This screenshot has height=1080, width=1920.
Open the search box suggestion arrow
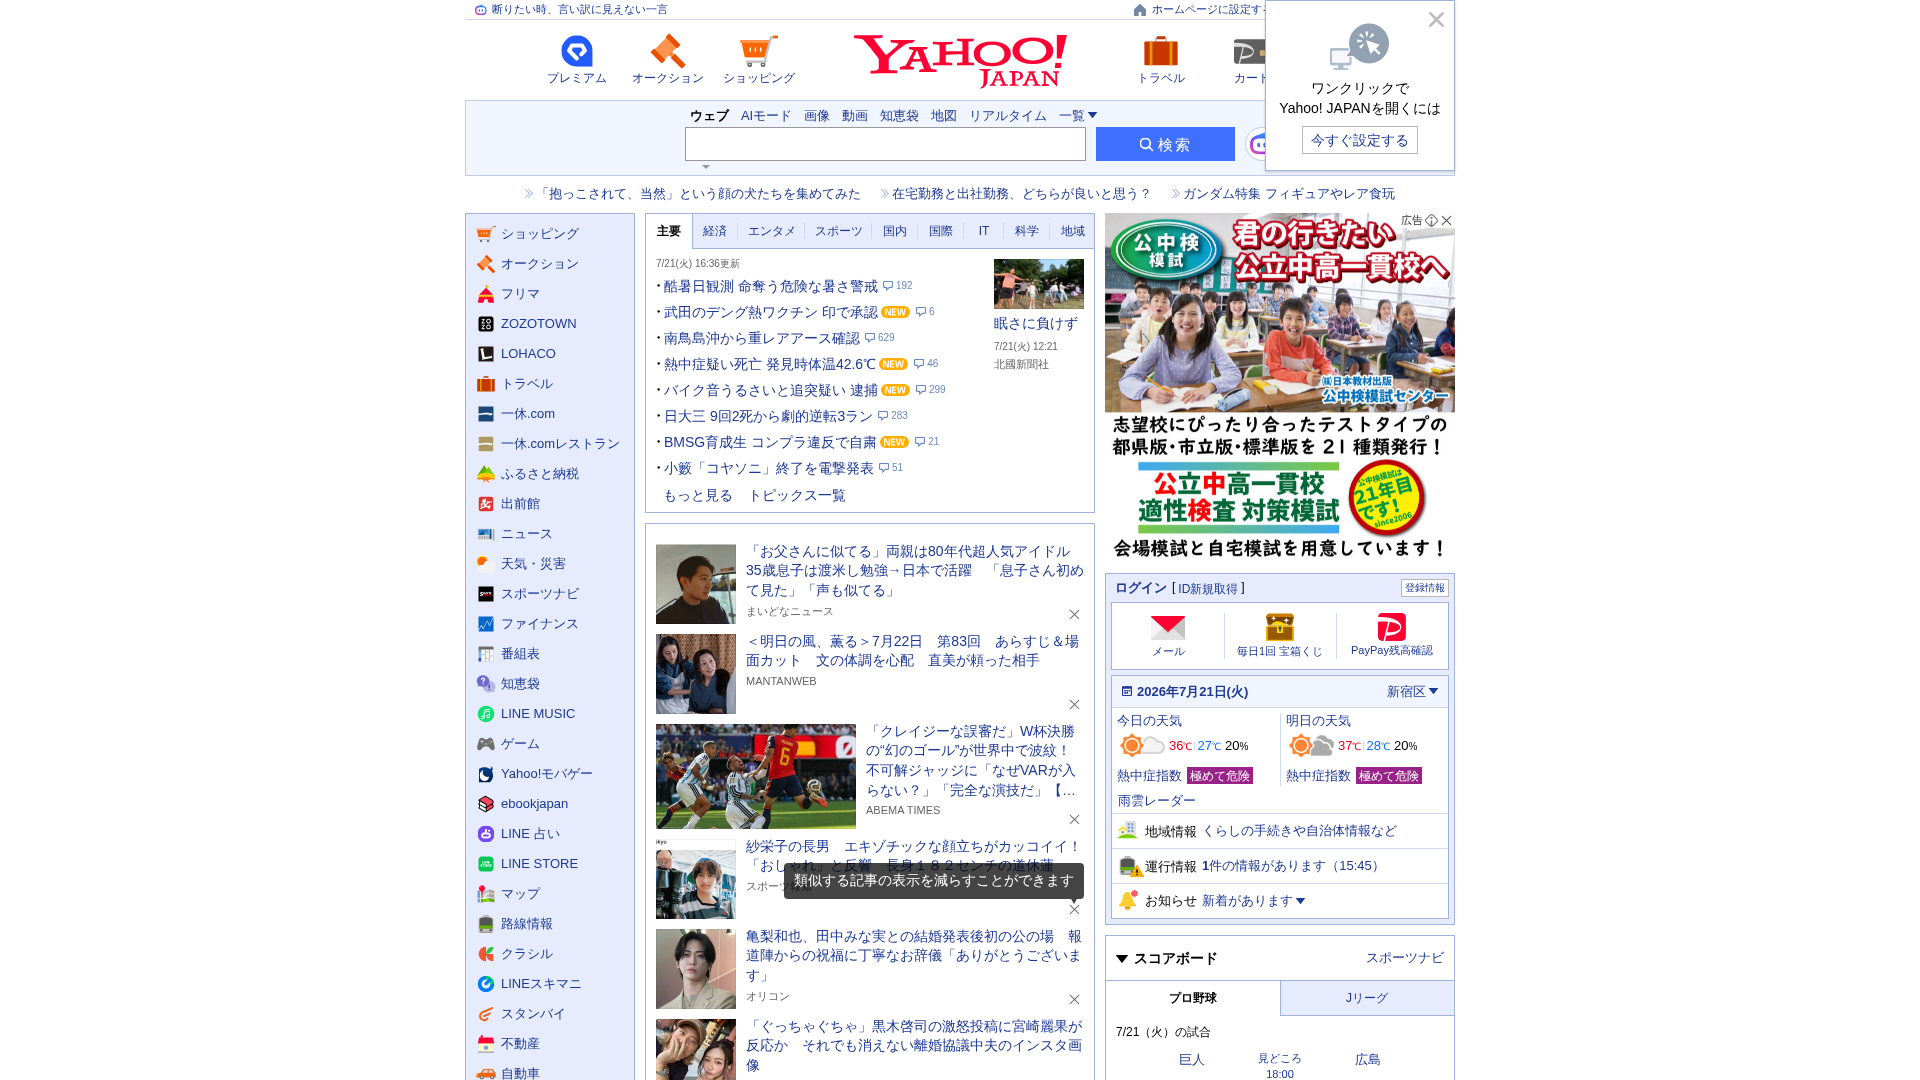pyautogui.click(x=706, y=167)
